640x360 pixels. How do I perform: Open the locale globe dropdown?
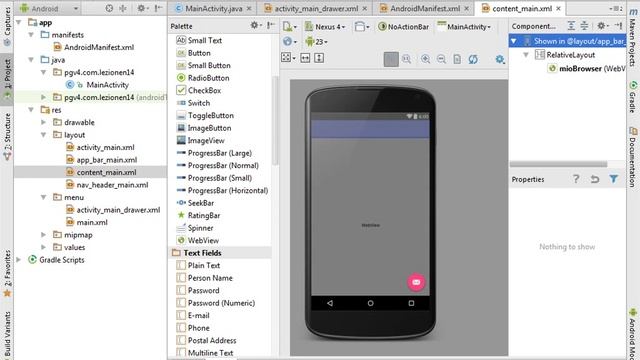click(x=289, y=42)
